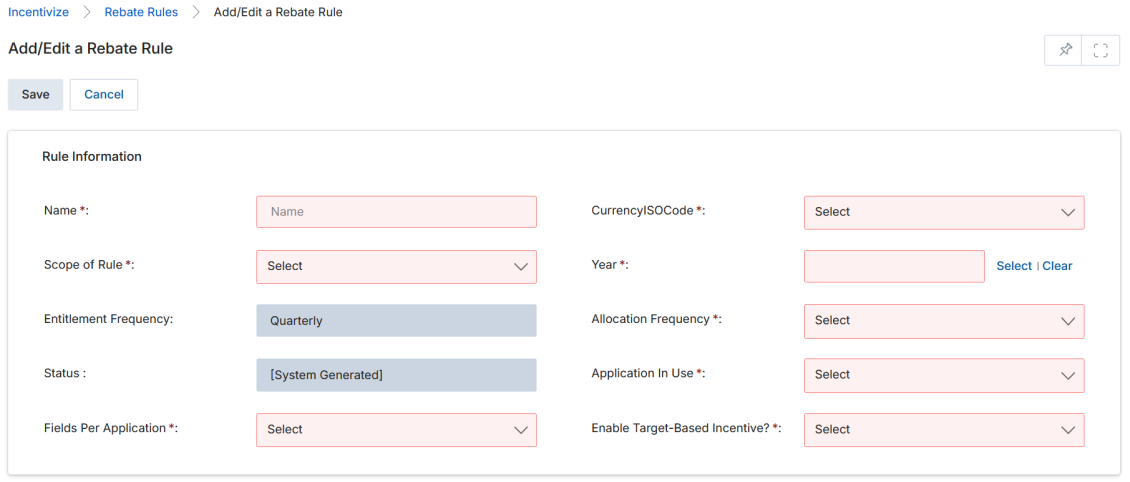Click the Entitlement Frequency label
The width and height of the screenshot is (1130, 482).
click(x=109, y=319)
